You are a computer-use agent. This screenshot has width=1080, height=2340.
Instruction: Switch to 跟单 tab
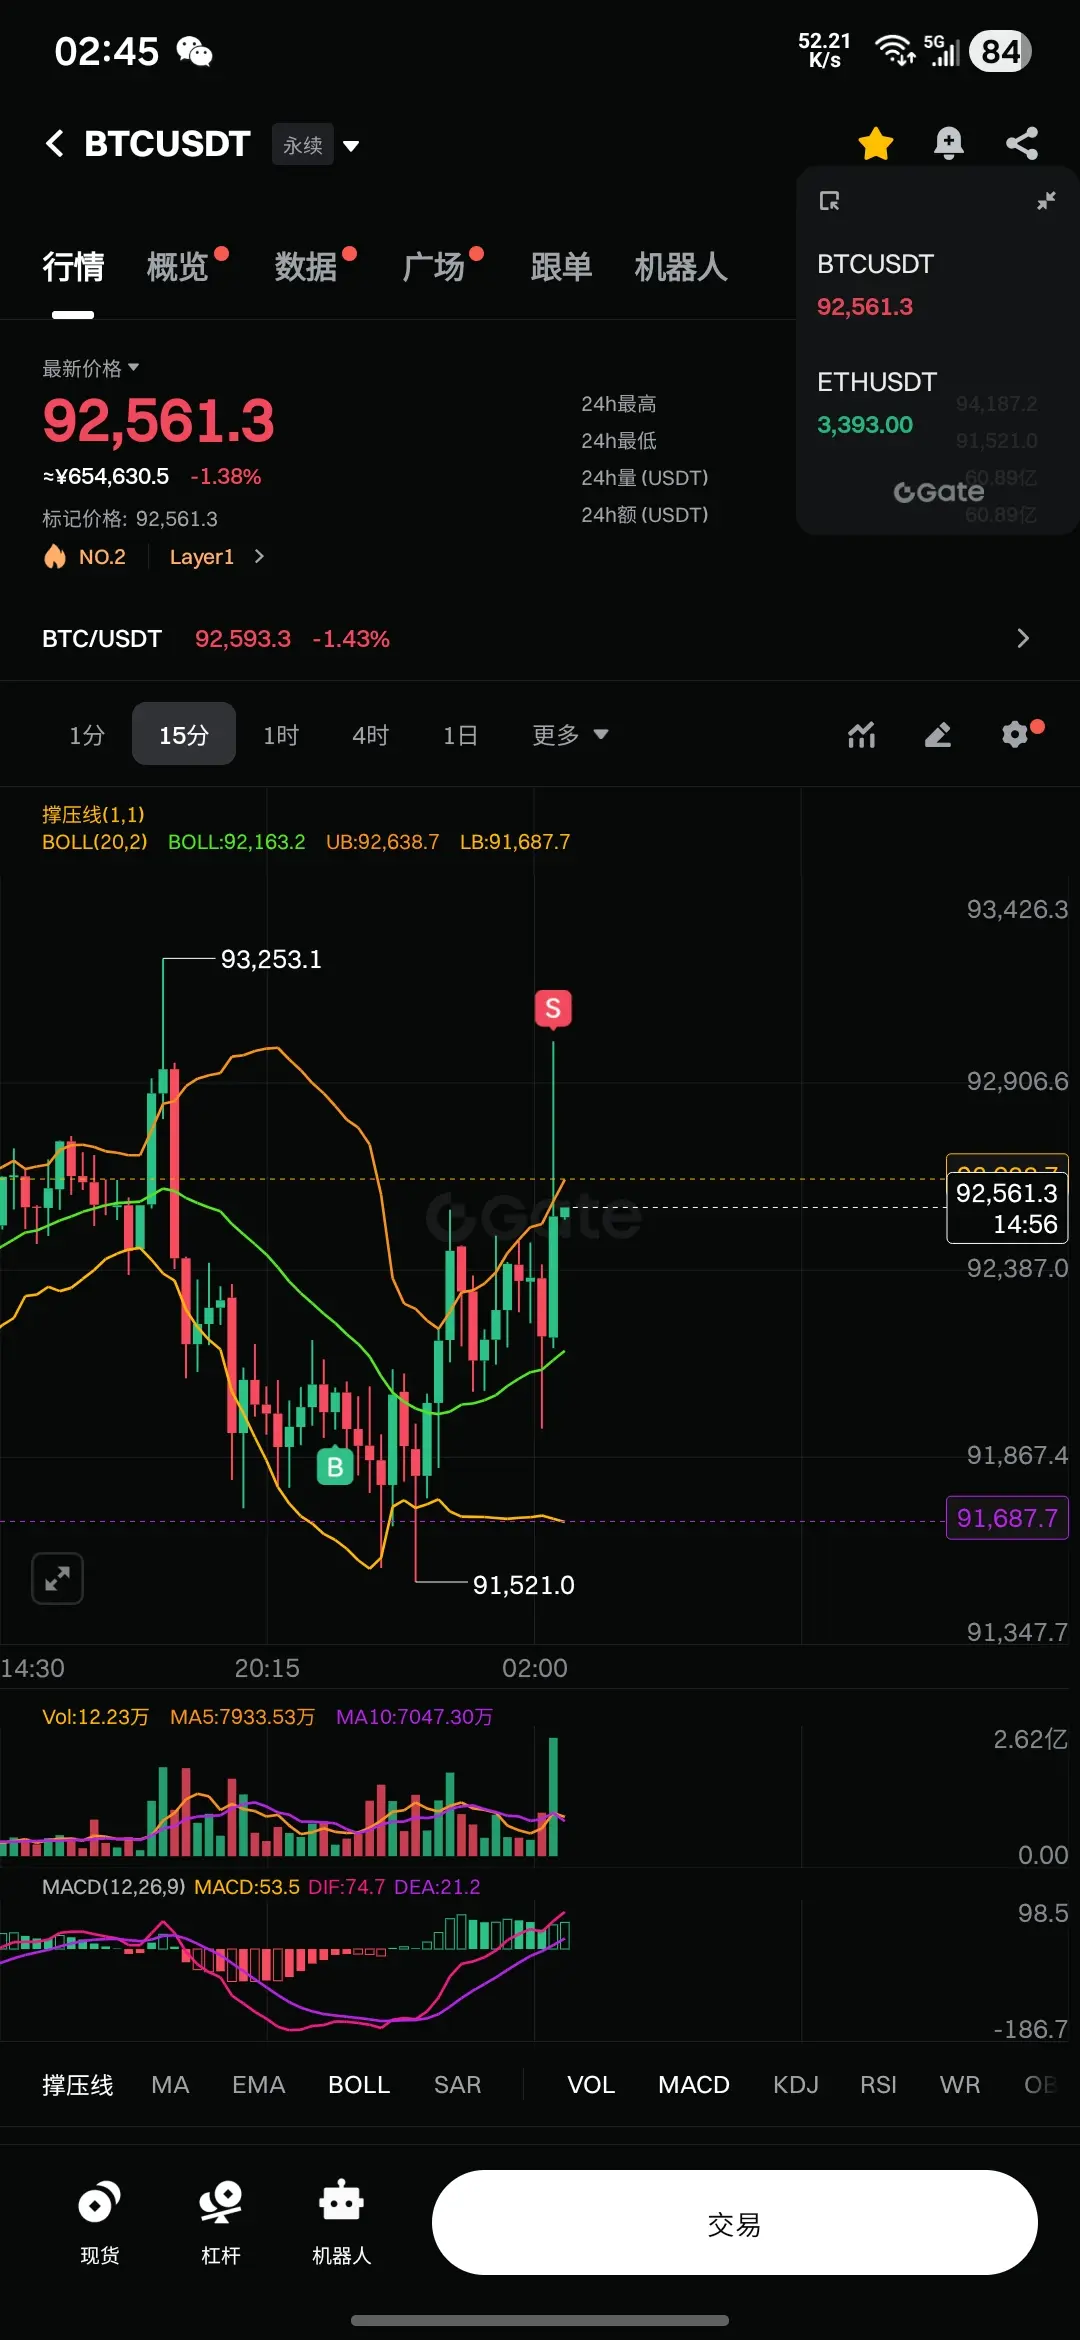pyautogui.click(x=561, y=267)
